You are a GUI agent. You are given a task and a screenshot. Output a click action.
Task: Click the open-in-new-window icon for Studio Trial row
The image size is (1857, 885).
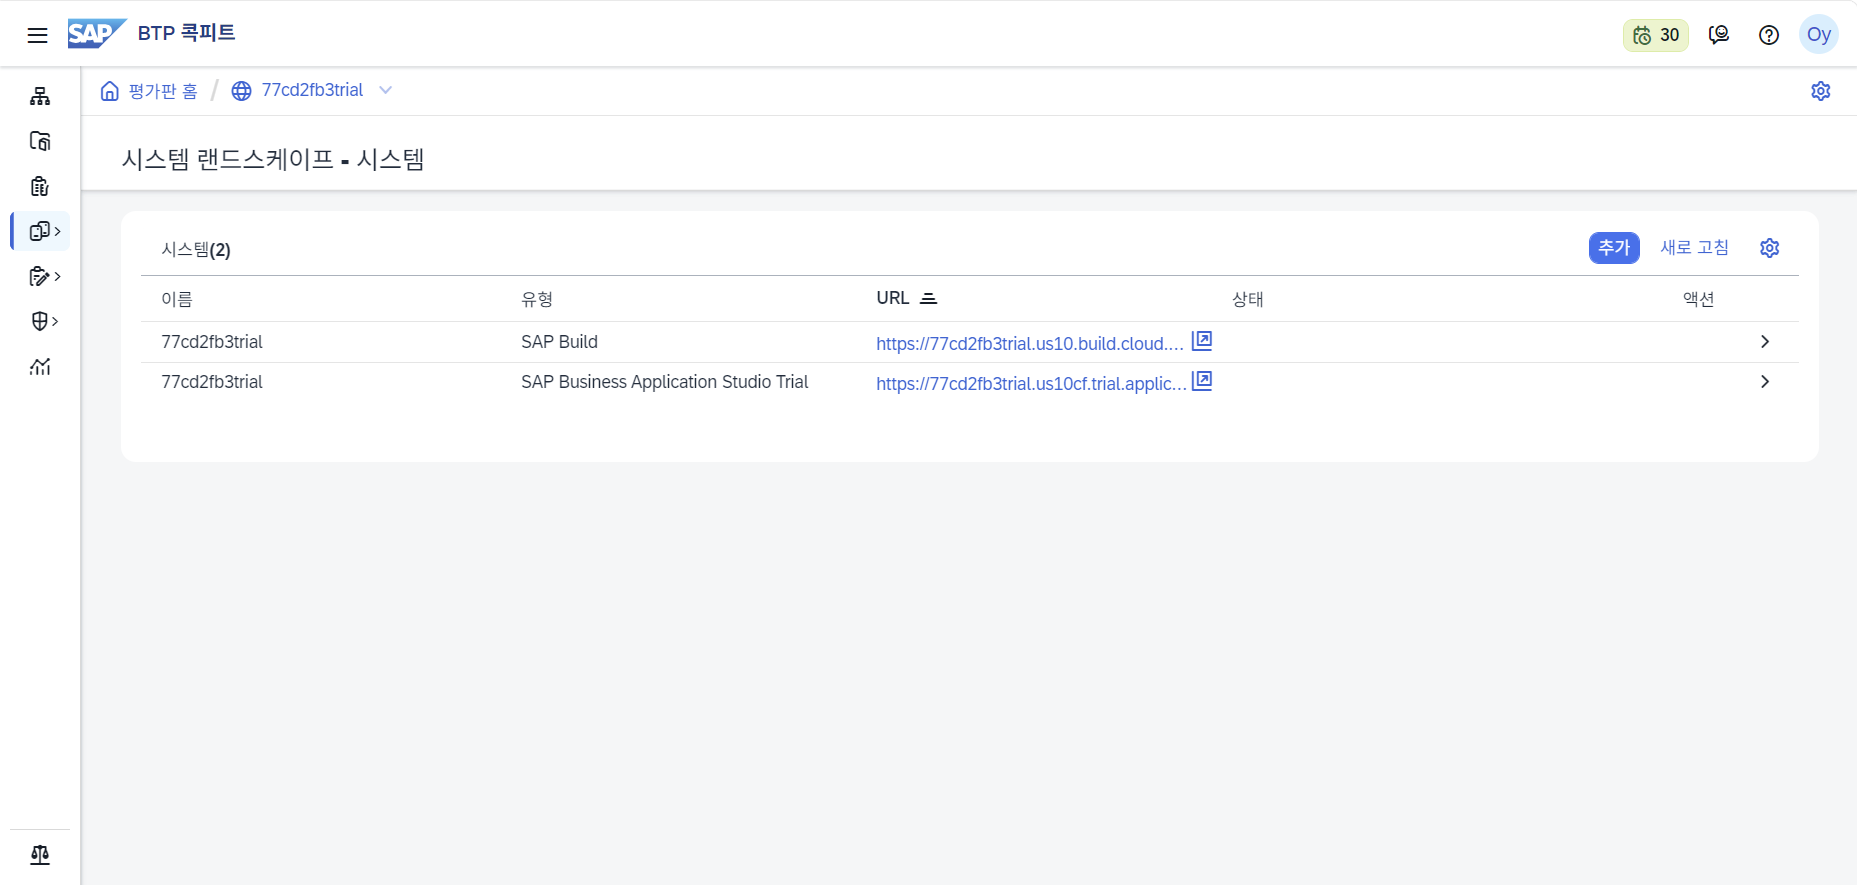(1202, 381)
